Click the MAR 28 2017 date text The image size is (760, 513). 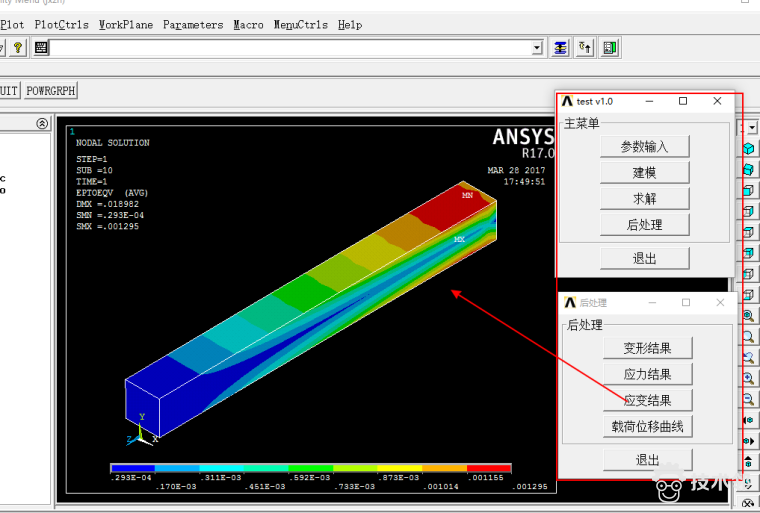pos(516,170)
